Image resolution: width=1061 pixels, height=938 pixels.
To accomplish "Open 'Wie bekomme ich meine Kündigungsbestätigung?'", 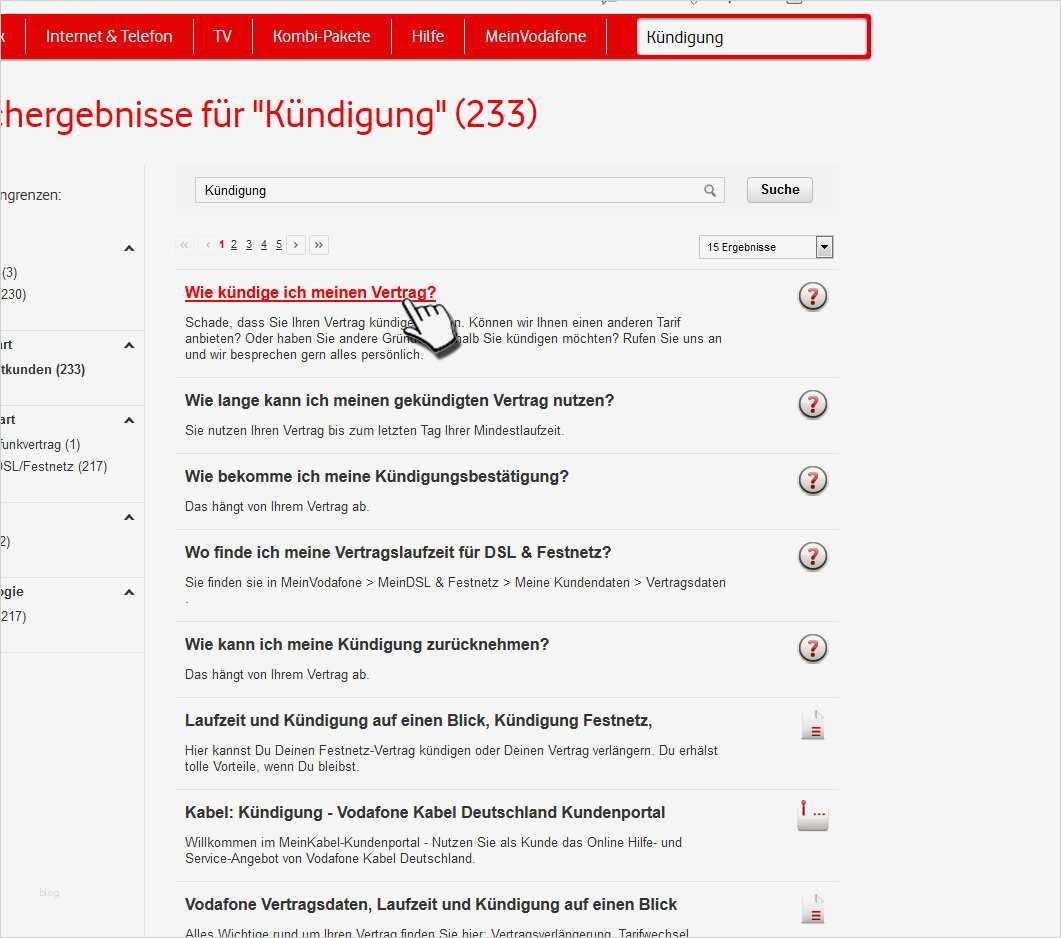I will click(377, 476).
